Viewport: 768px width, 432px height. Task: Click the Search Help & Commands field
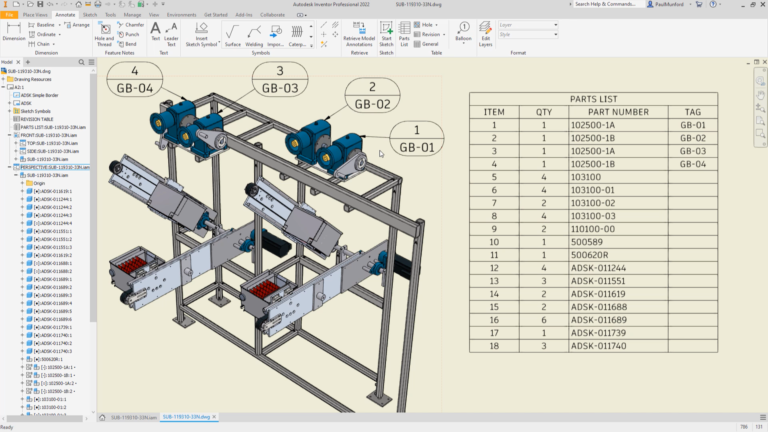click(607, 4)
